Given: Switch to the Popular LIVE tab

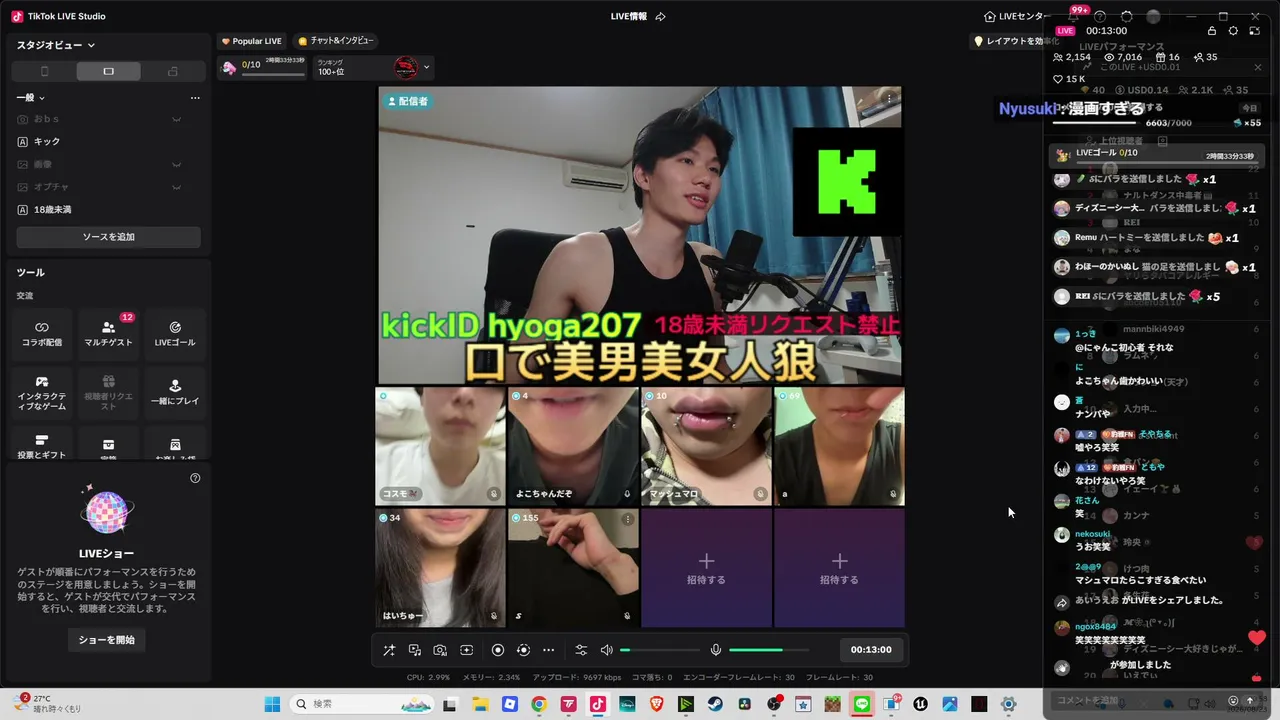Looking at the screenshot, I should (x=251, y=41).
